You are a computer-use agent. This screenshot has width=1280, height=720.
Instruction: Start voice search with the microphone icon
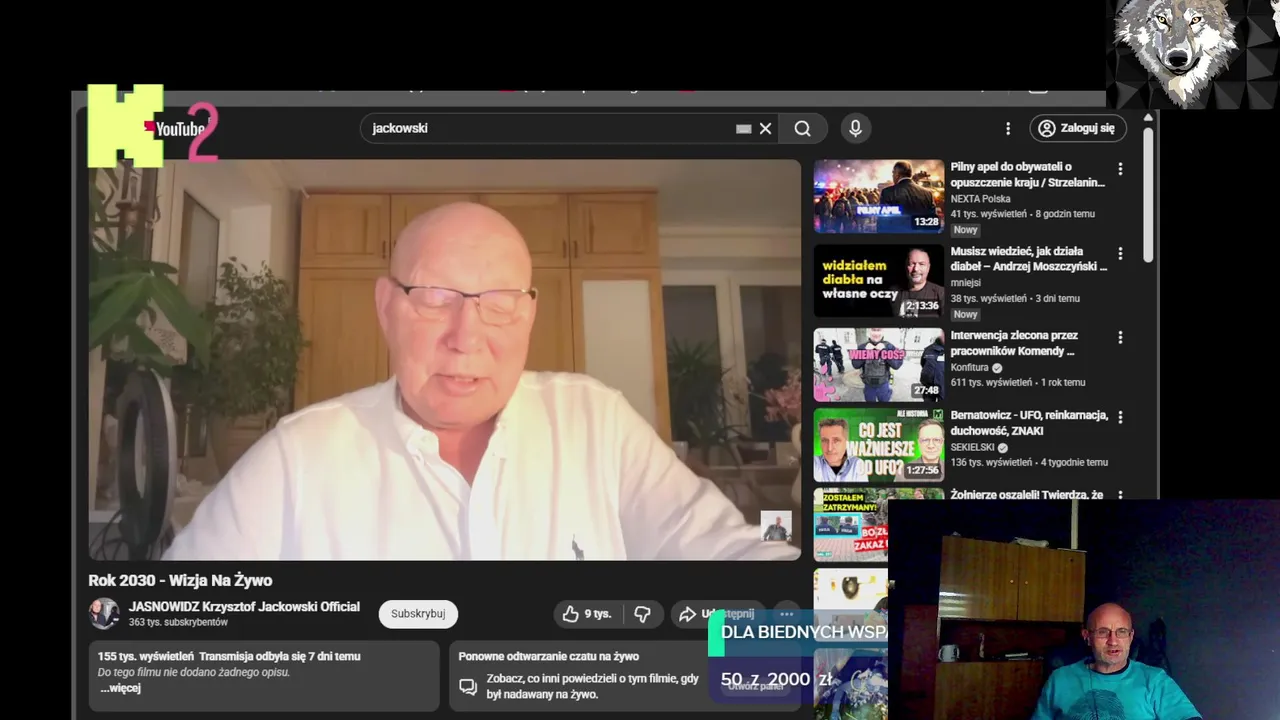point(855,128)
